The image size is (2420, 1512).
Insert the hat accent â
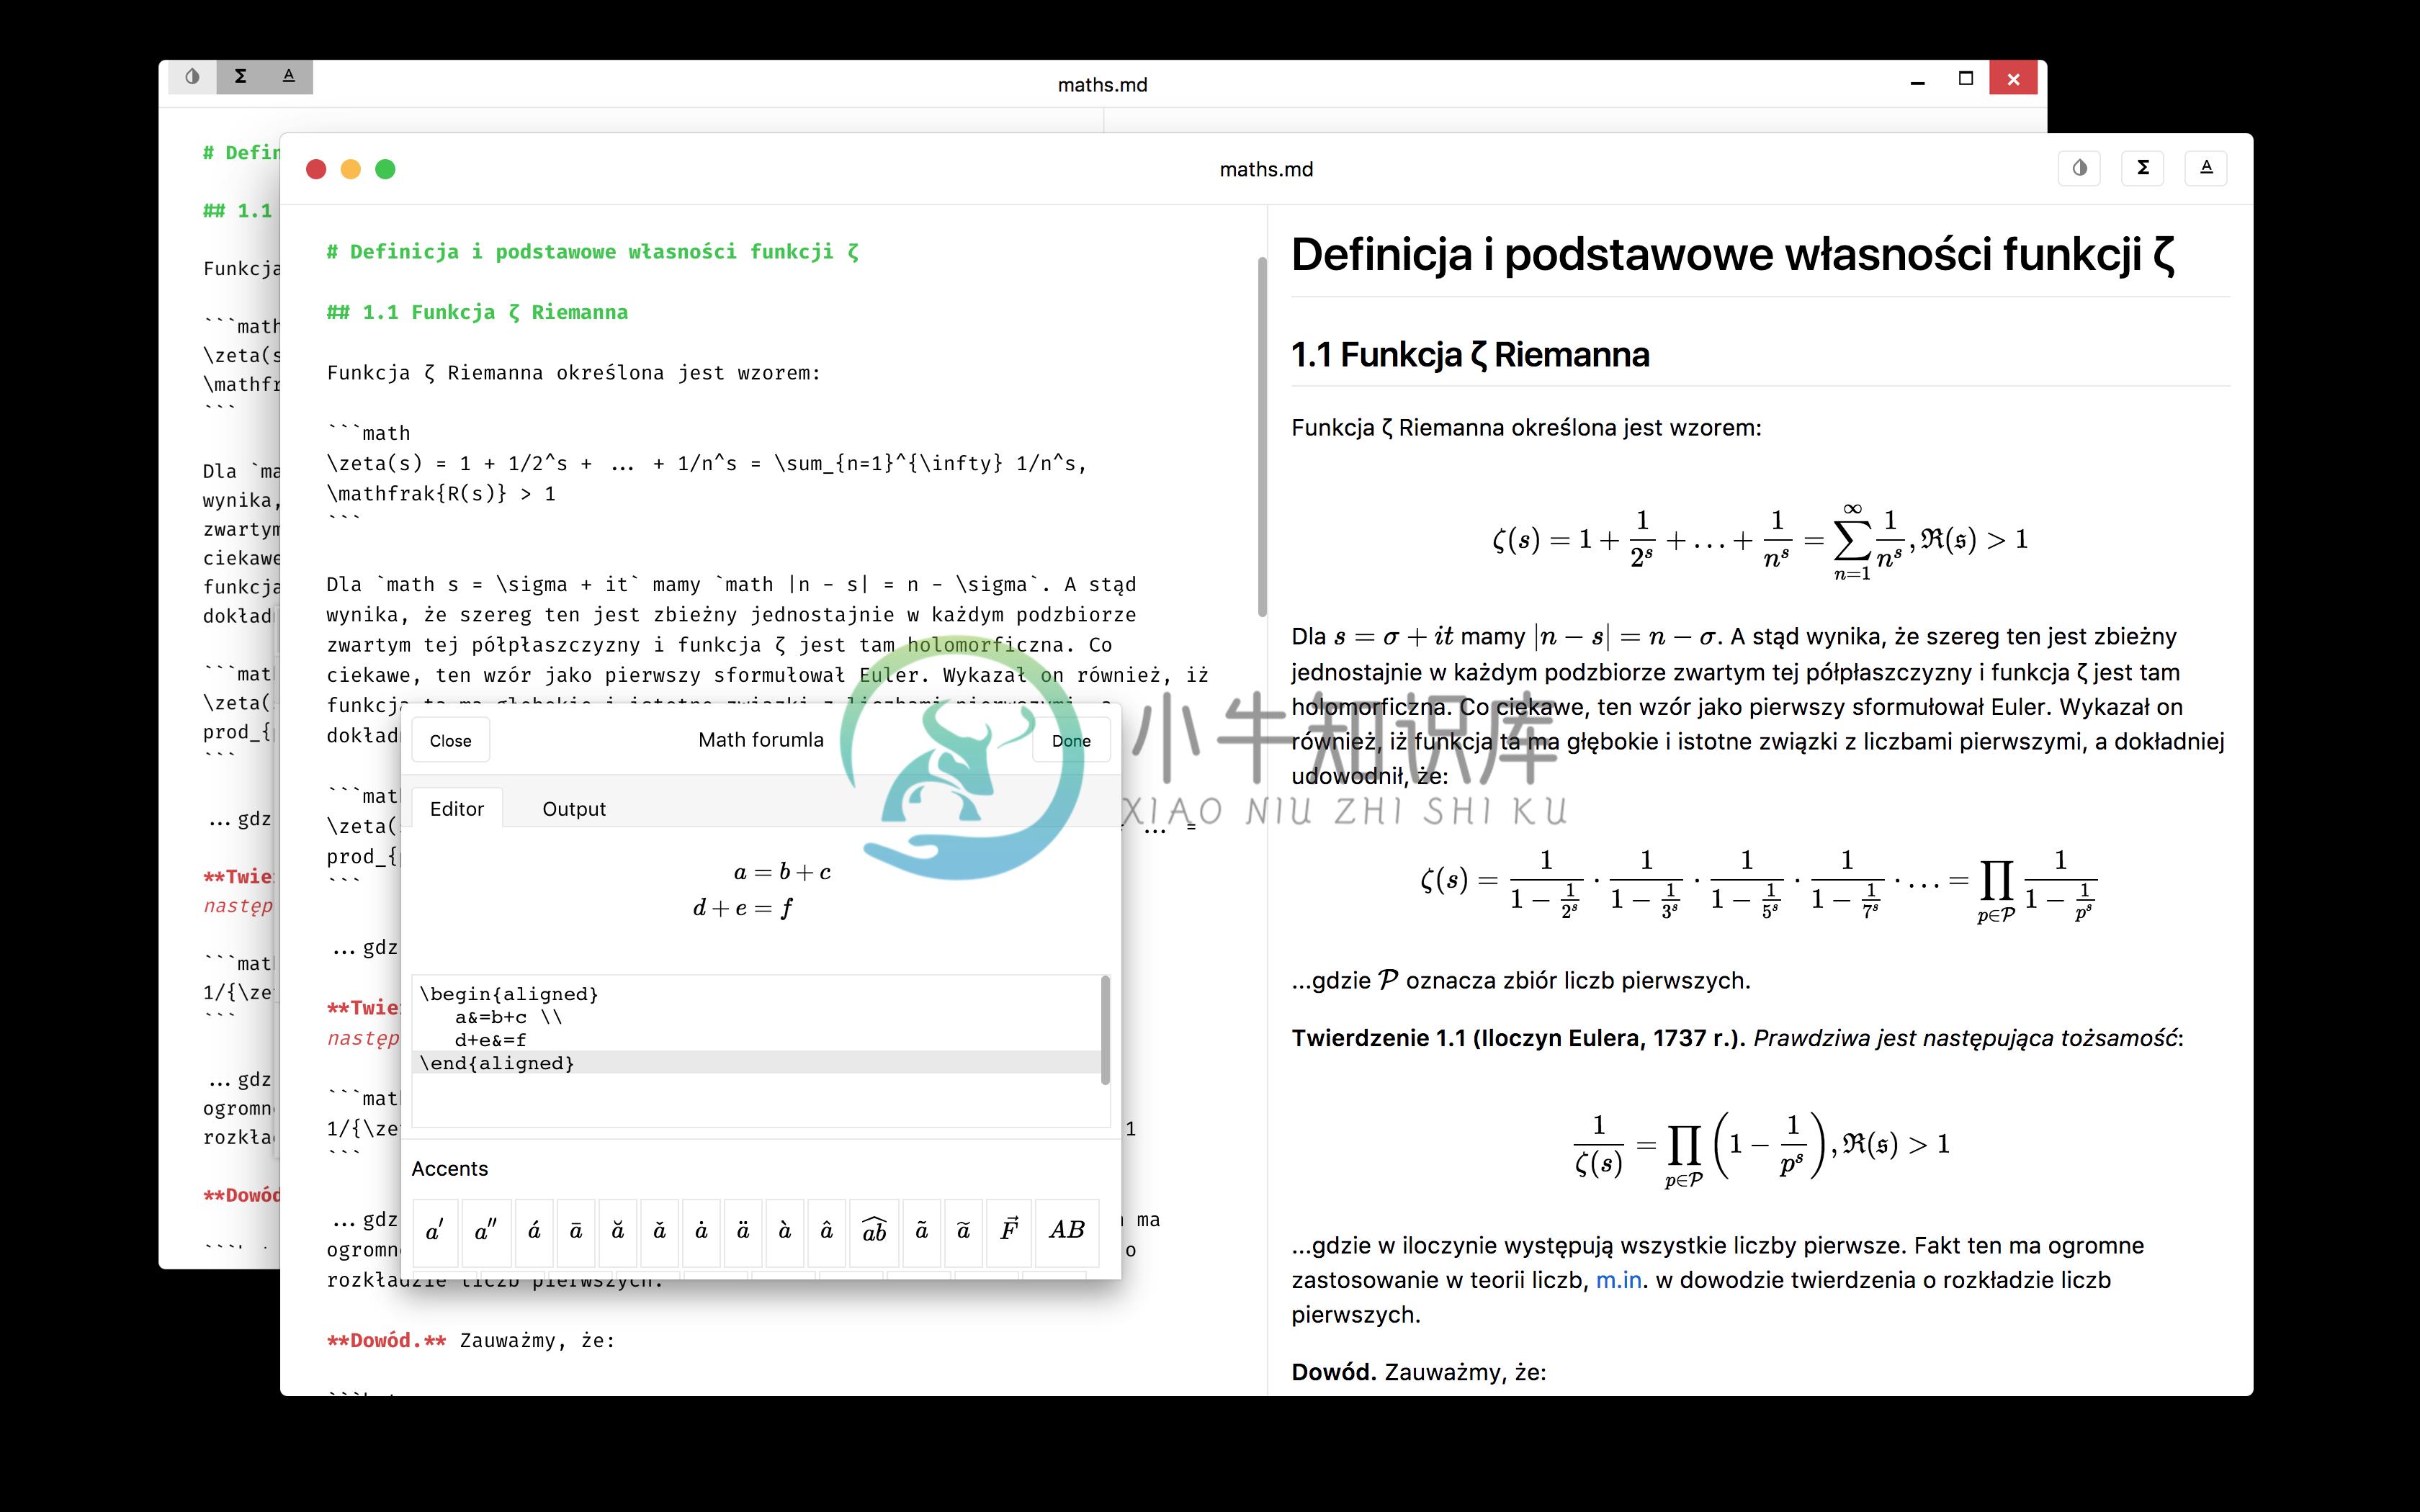[826, 1231]
